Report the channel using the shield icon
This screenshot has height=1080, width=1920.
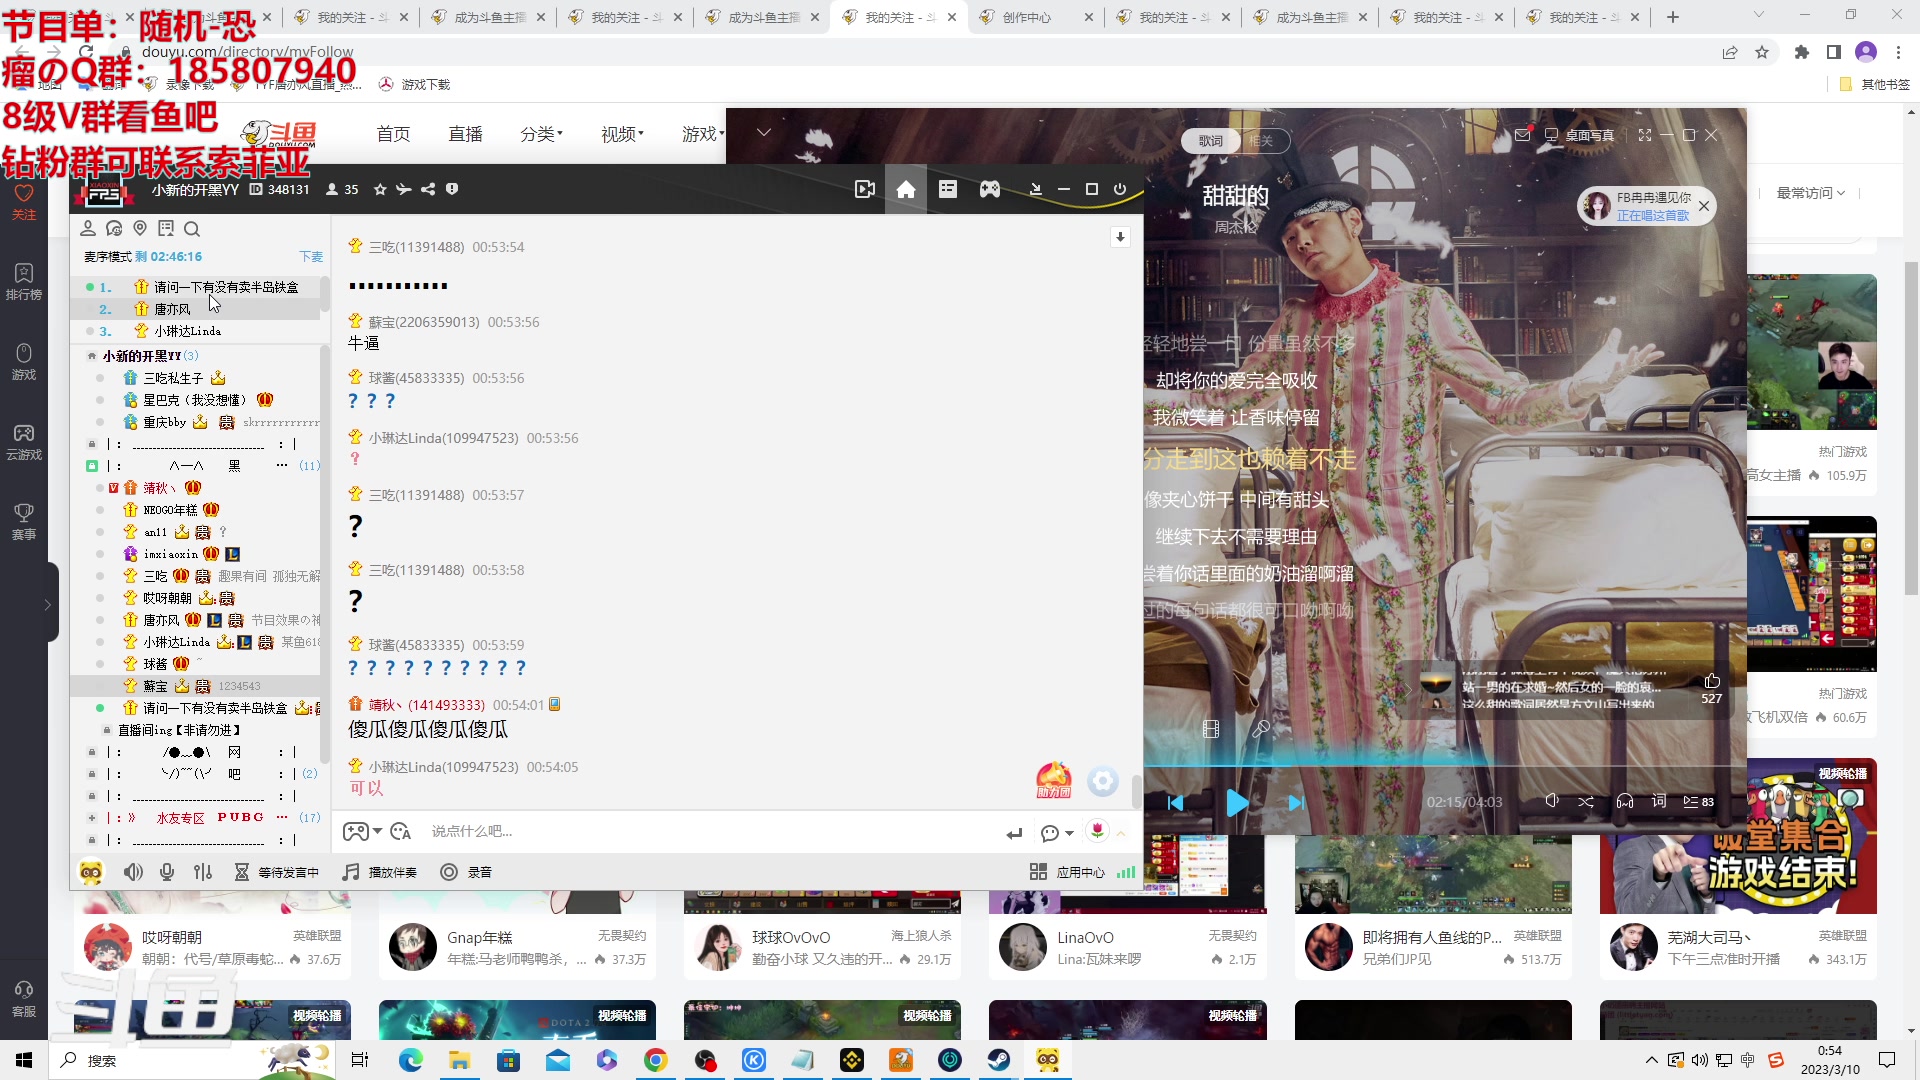(x=452, y=189)
